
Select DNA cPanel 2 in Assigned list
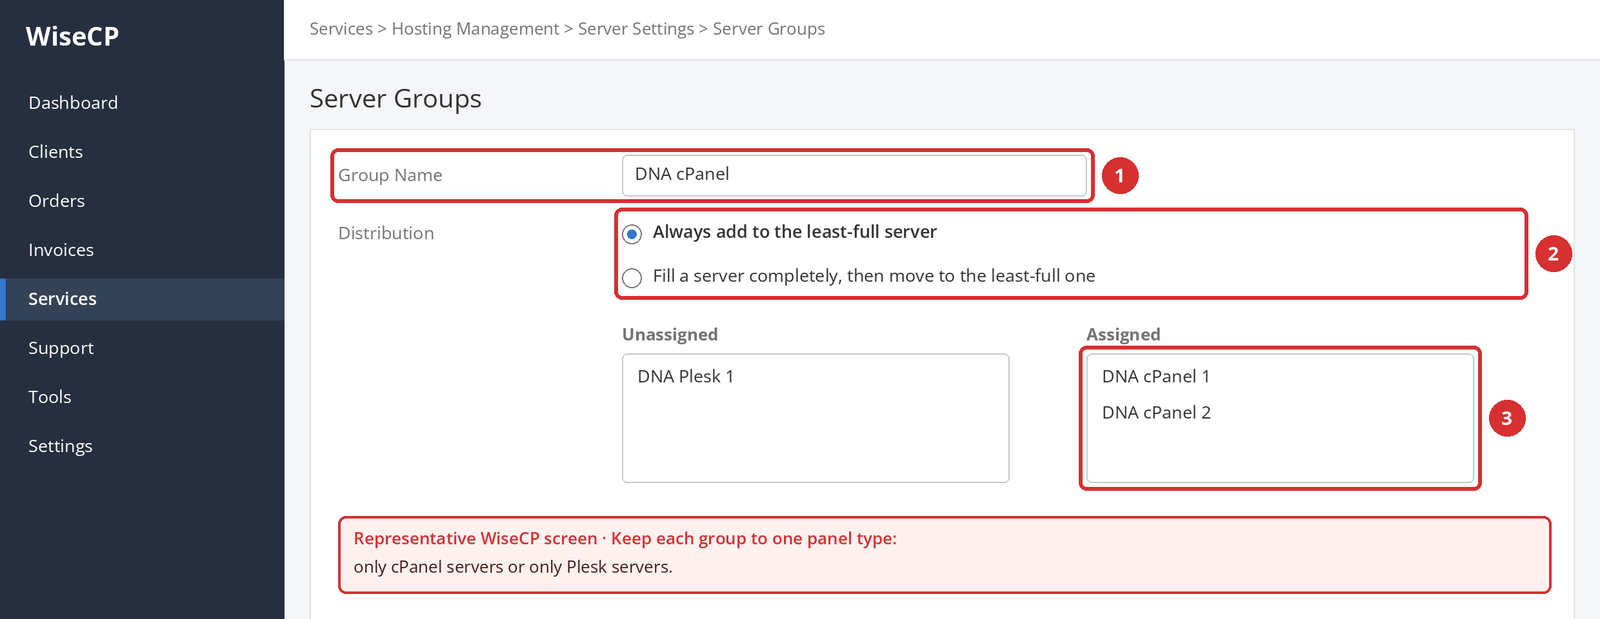tap(1156, 413)
